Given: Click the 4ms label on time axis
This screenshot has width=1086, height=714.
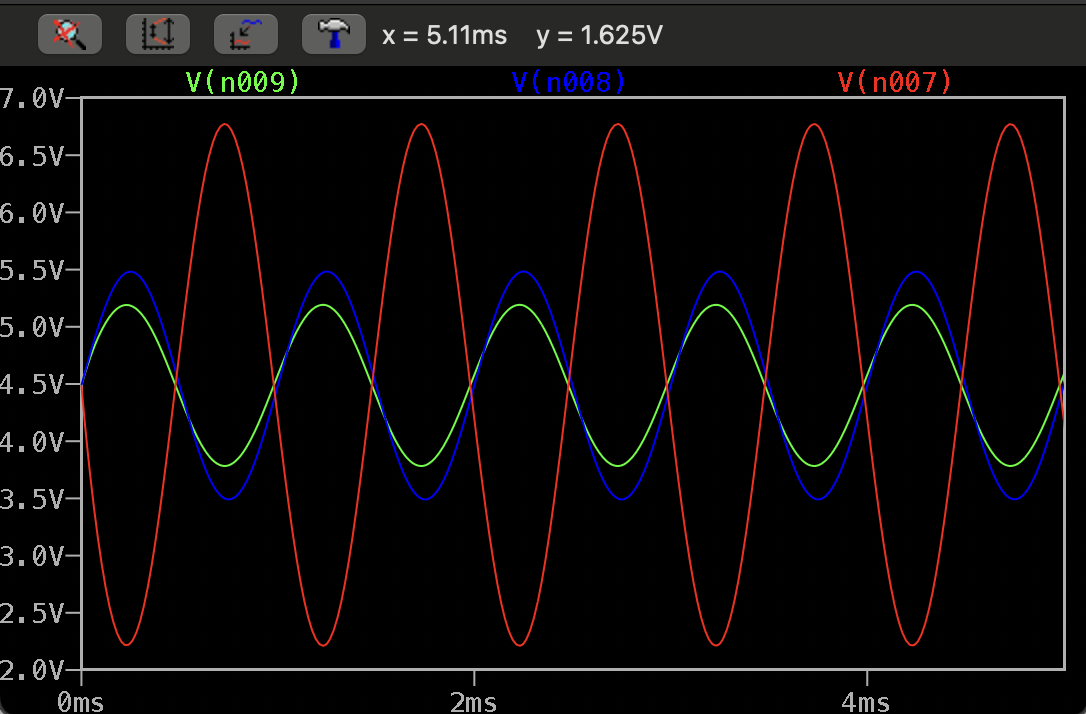Looking at the screenshot, I should (x=867, y=702).
